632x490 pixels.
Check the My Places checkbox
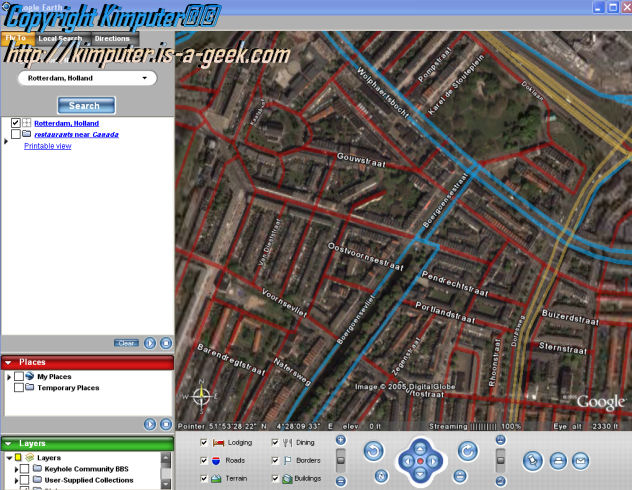click(x=19, y=376)
